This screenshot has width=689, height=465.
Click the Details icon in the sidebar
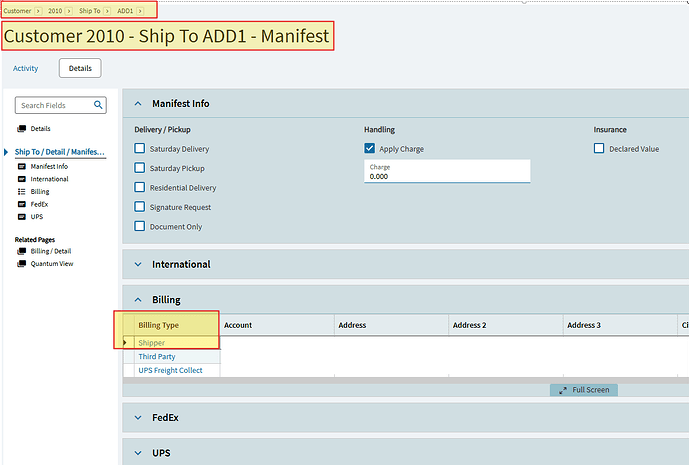click(x=22, y=129)
